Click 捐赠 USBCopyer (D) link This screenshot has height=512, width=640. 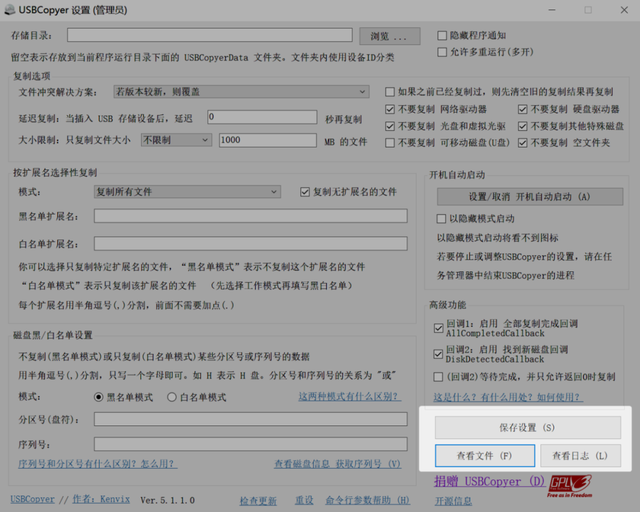tap(489, 482)
